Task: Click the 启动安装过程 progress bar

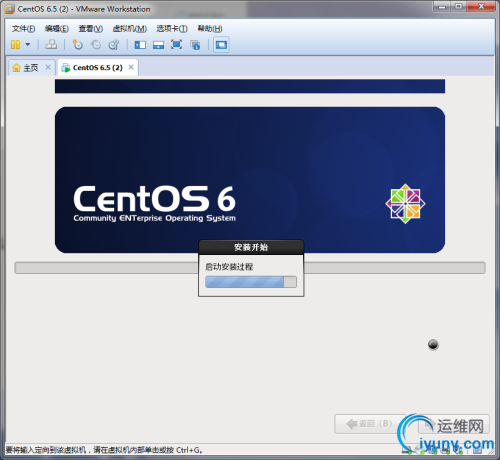Action: (x=251, y=282)
